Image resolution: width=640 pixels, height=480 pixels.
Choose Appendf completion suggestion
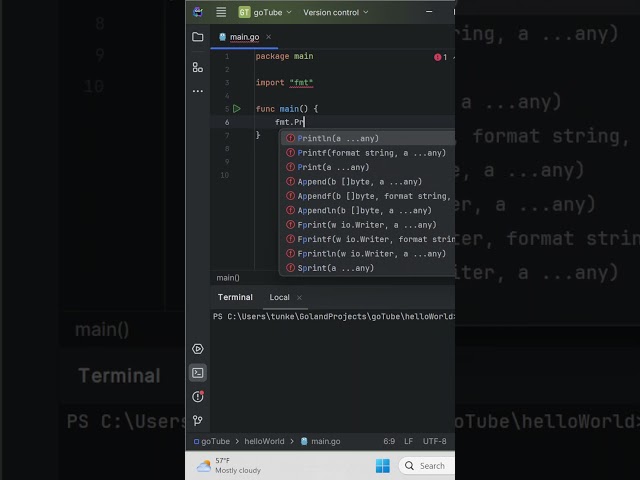[368, 196]
